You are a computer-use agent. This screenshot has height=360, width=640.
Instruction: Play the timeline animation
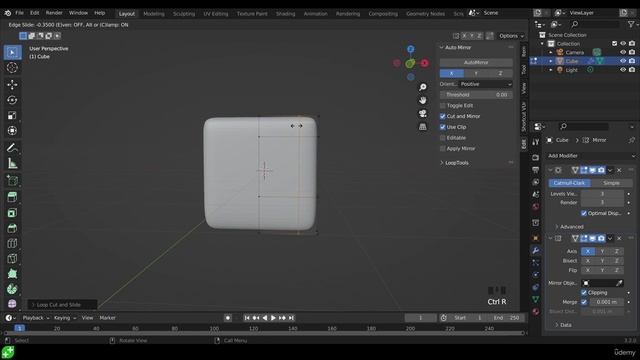(x=273, y=318)
